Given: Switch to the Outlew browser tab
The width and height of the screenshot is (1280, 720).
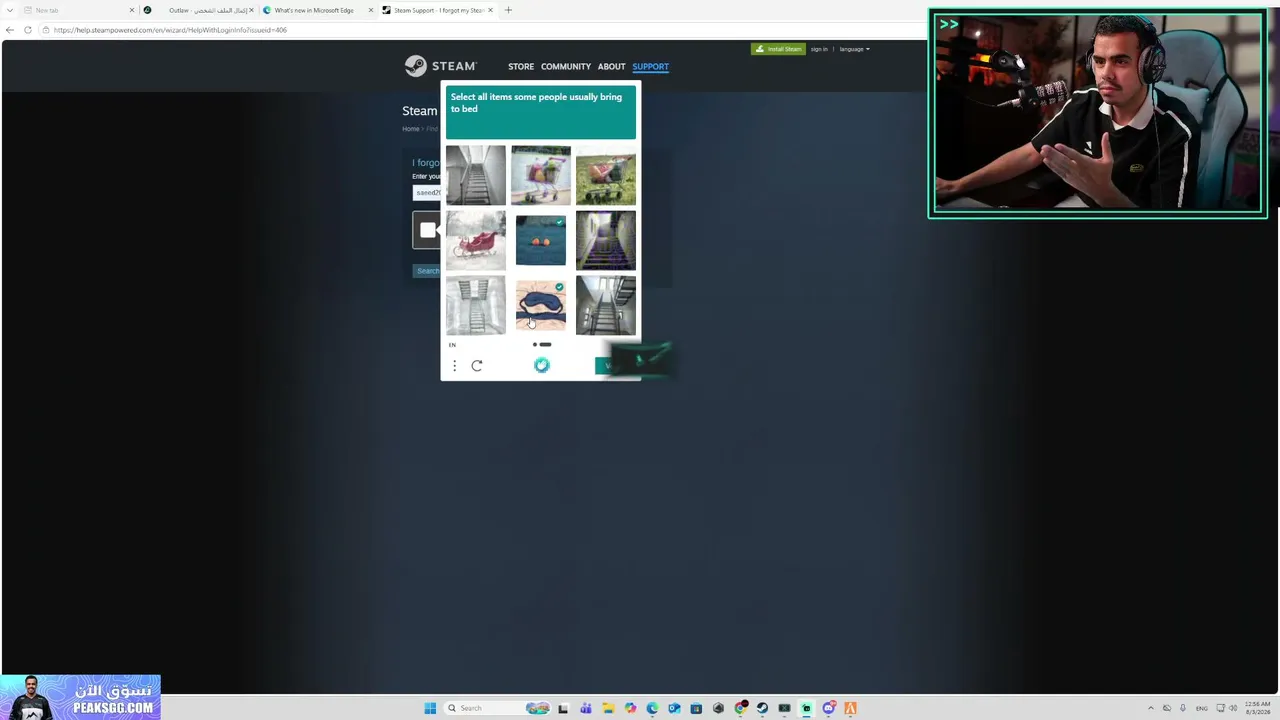Looking at the screenshot, I should click(x=198, y=10).
